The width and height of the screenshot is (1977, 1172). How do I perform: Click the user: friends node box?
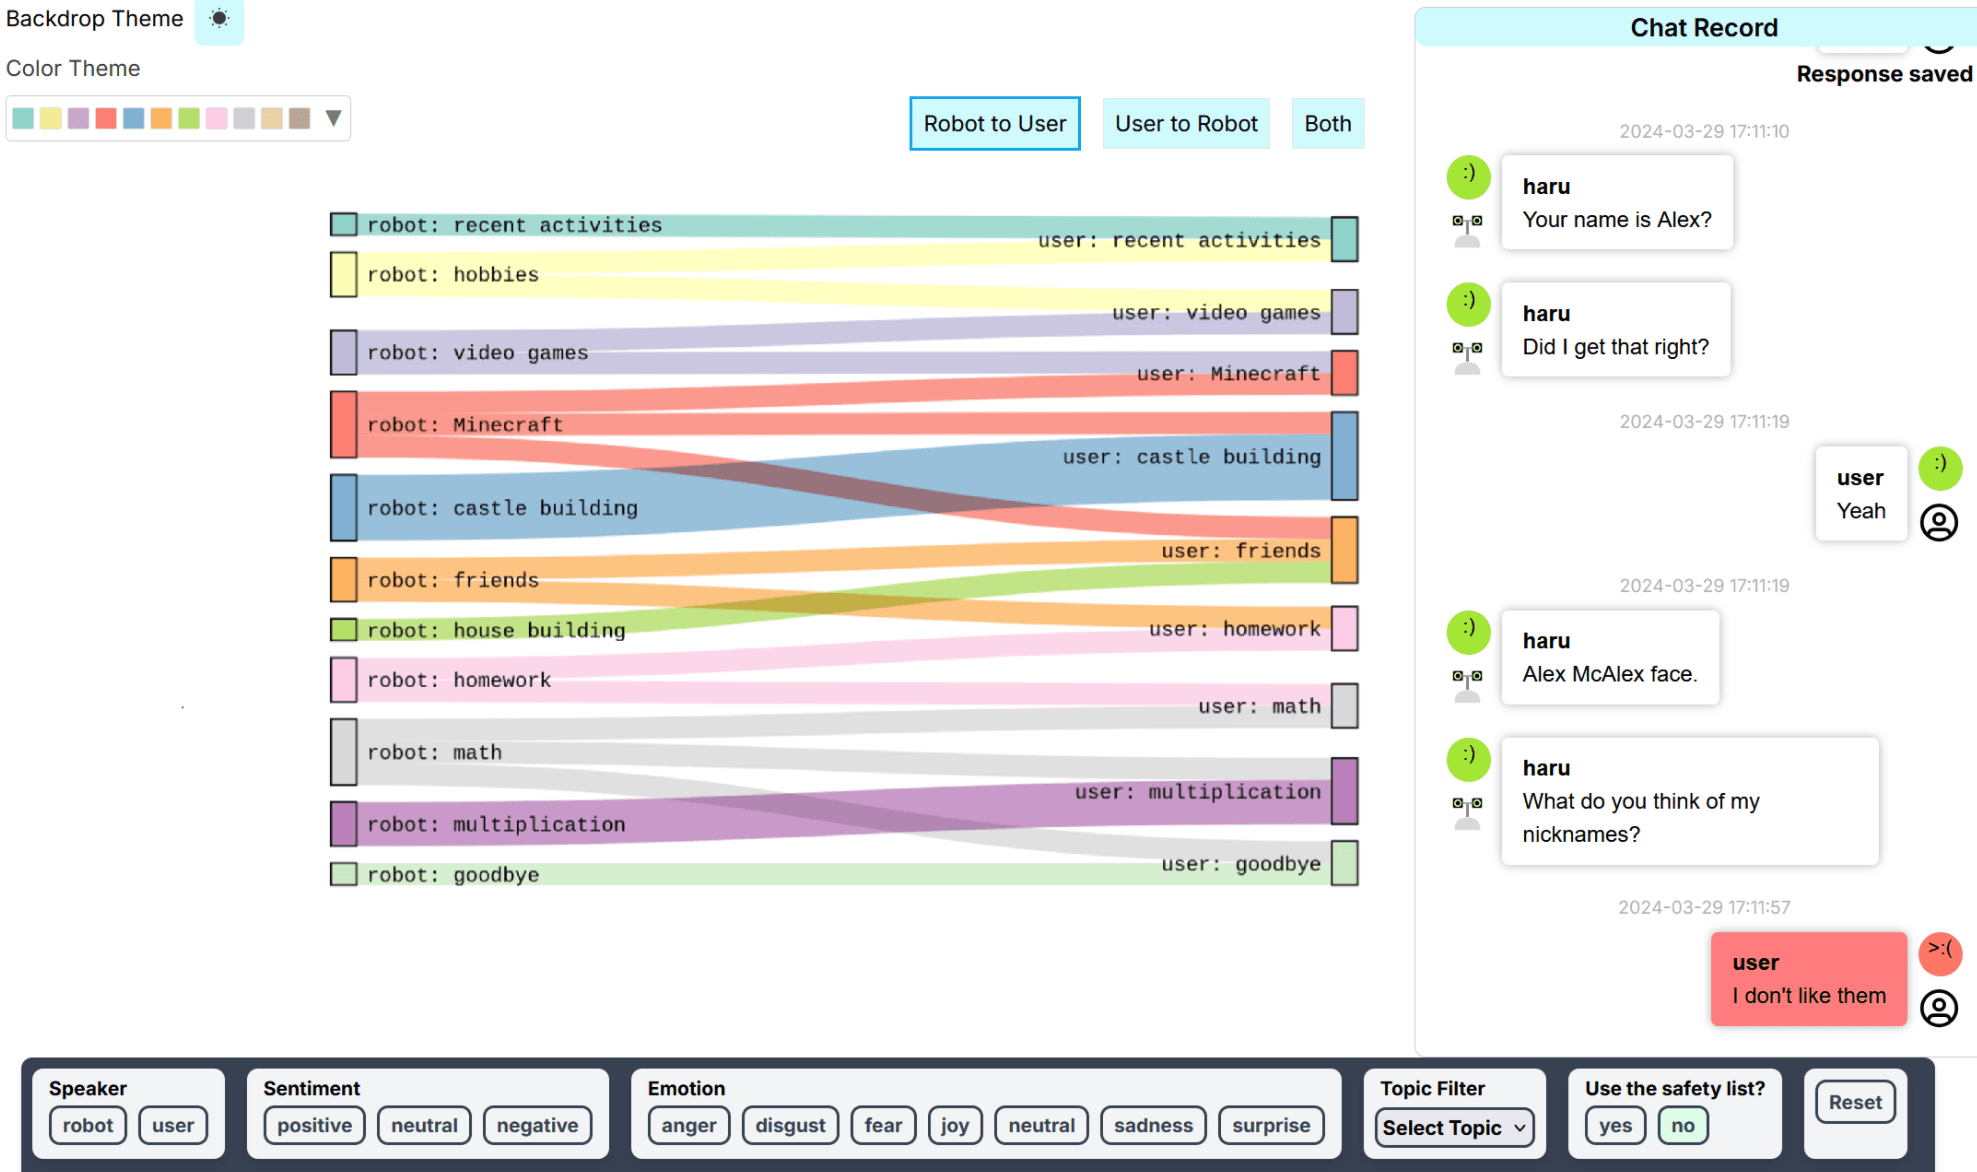1345,550
